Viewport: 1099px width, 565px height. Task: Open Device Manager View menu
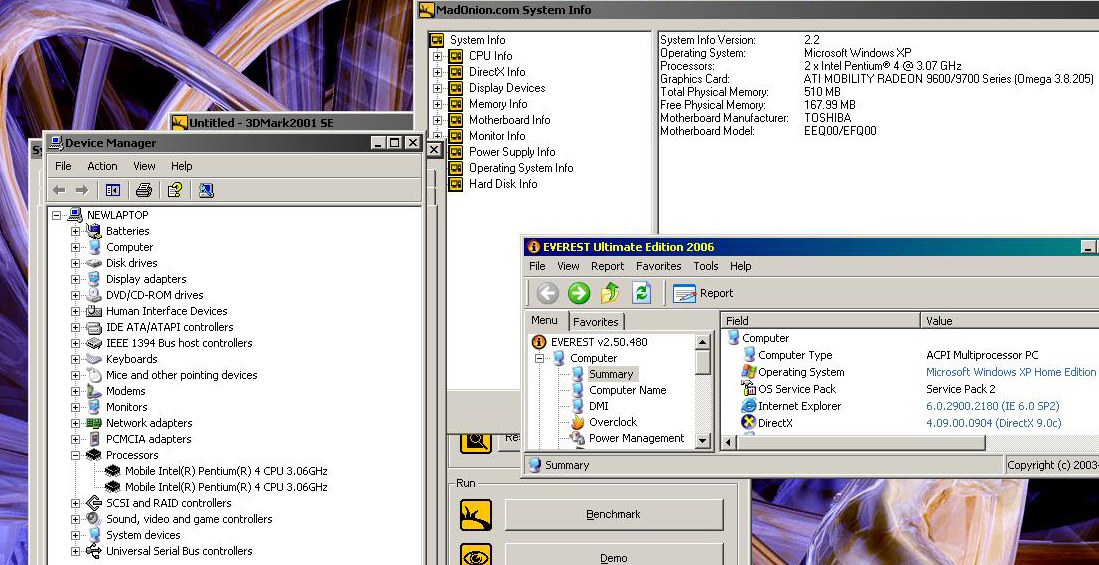tap(144, 166)
